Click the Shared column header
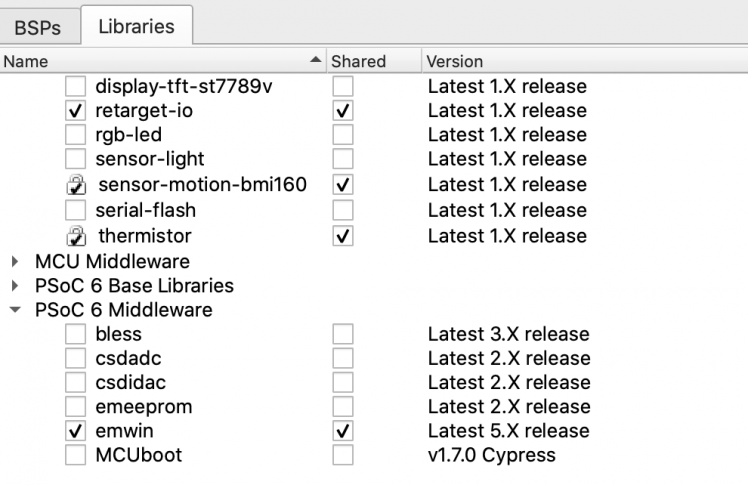This screenshot has width=748, height=485. (x=358, y=61)
